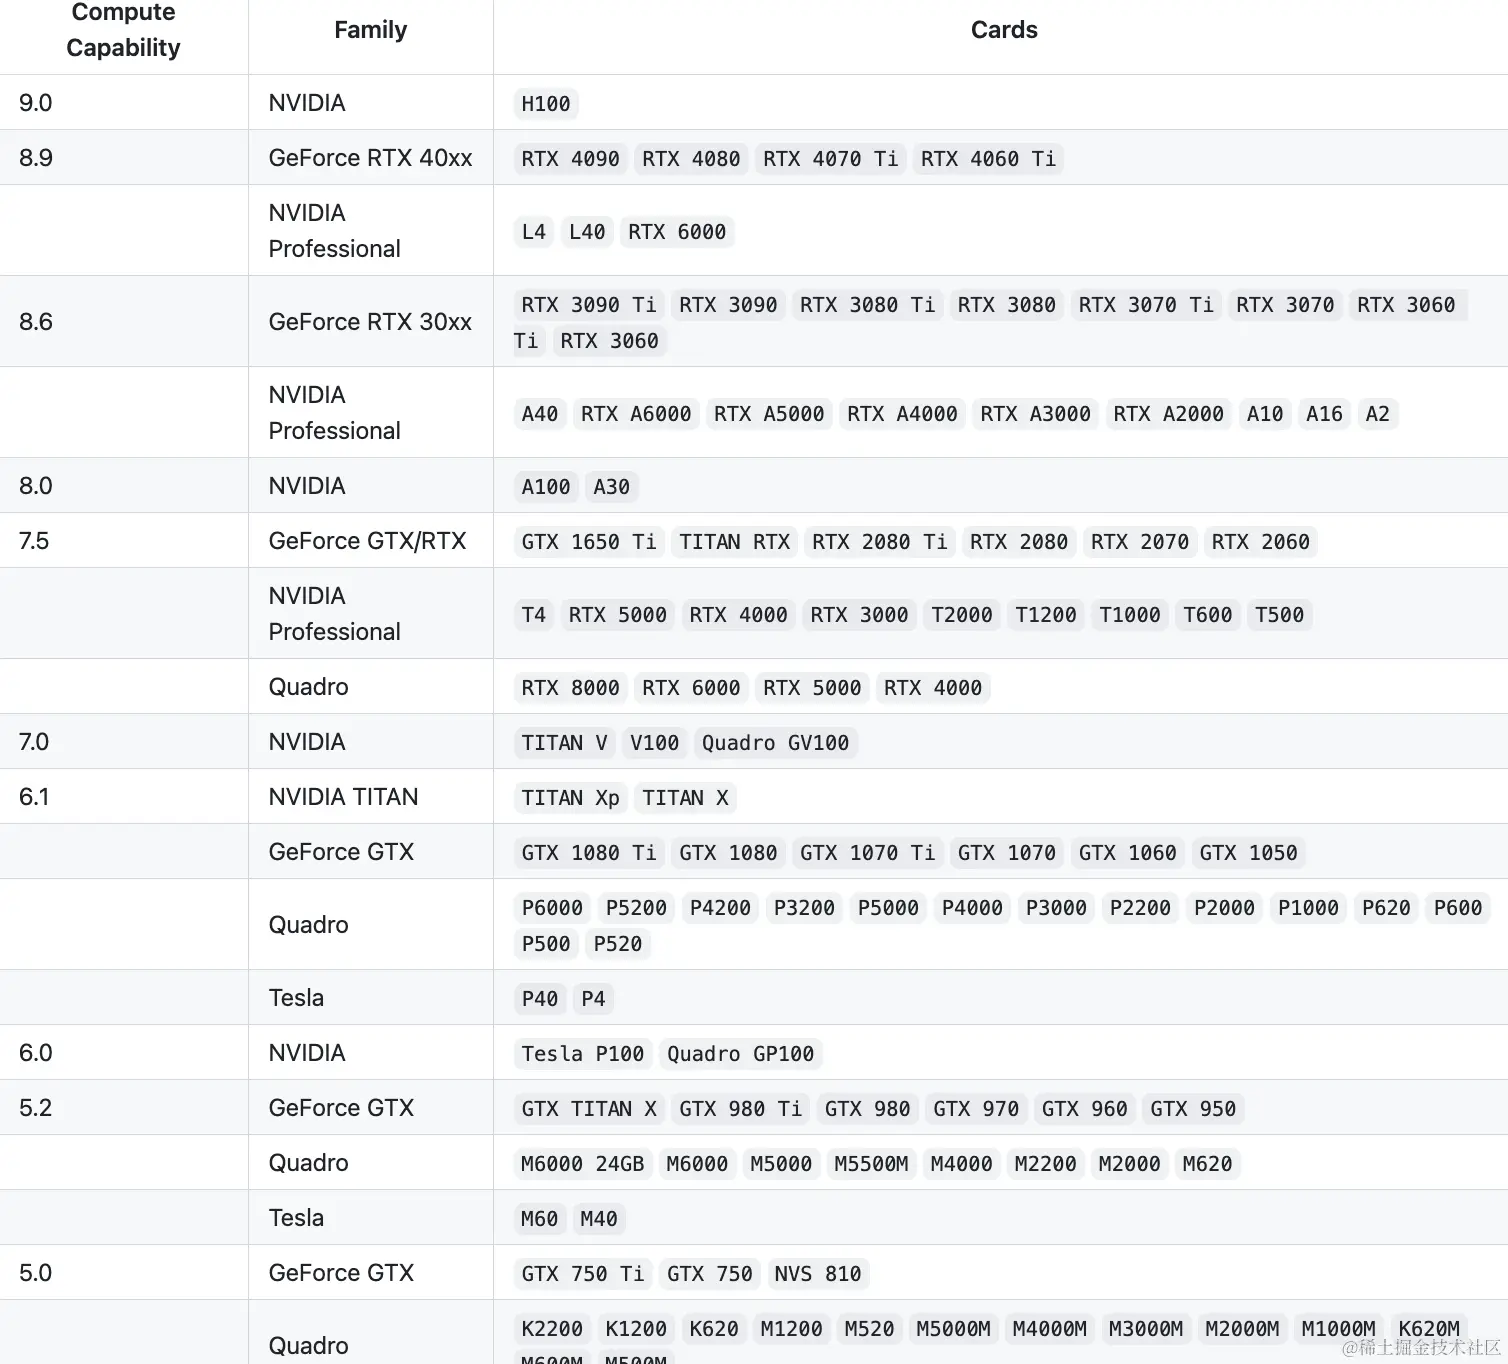Select the TITAN V tag
Viewport: 1508px width, 1364px height.
[x=564, y=743]
